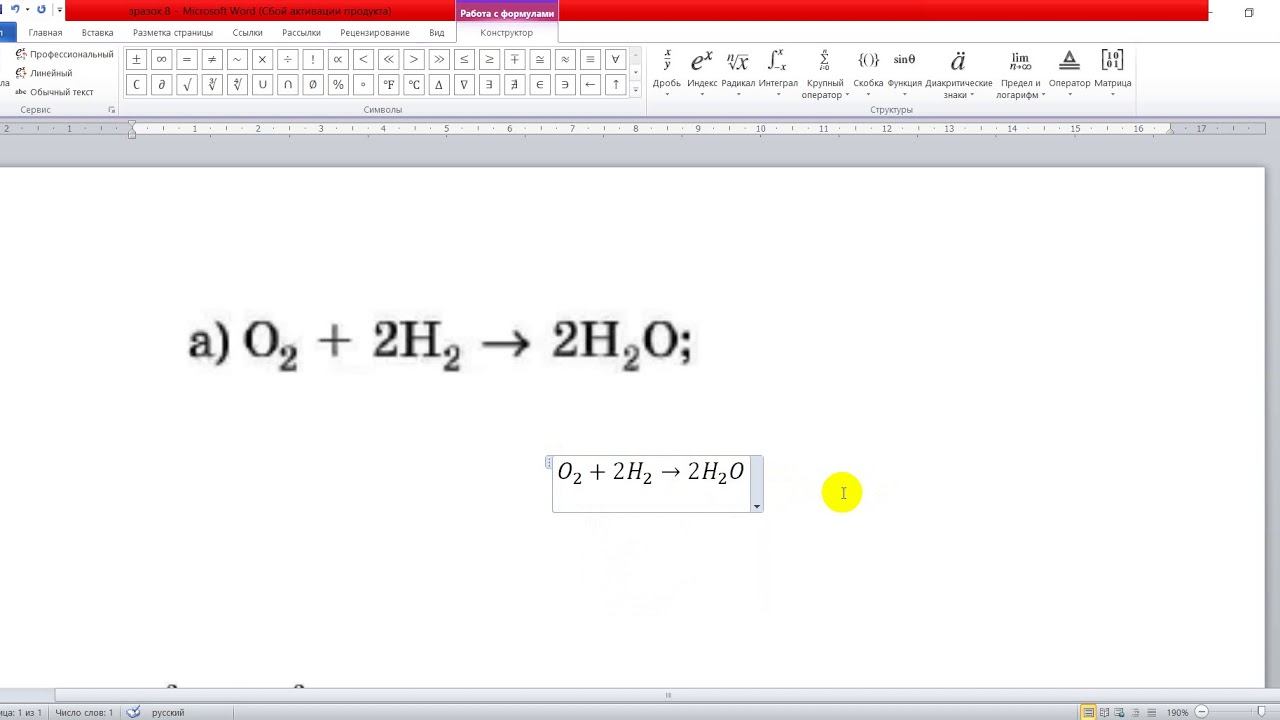Open the Радикал dropdown
This screenshot has width=1280, height=720.
738,74
